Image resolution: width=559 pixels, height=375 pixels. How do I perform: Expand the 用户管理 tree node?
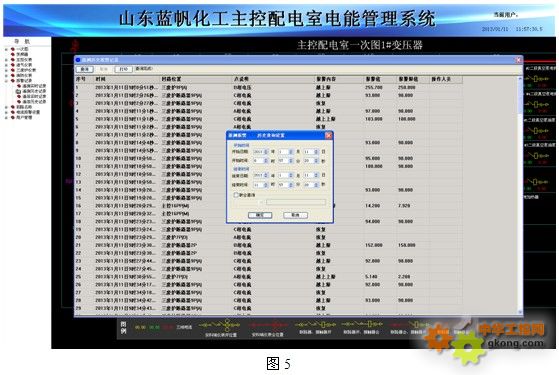pos(6,117)
